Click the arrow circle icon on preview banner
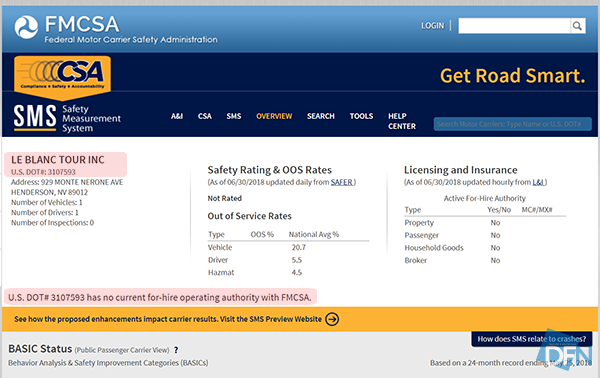 tap(332, 319)
